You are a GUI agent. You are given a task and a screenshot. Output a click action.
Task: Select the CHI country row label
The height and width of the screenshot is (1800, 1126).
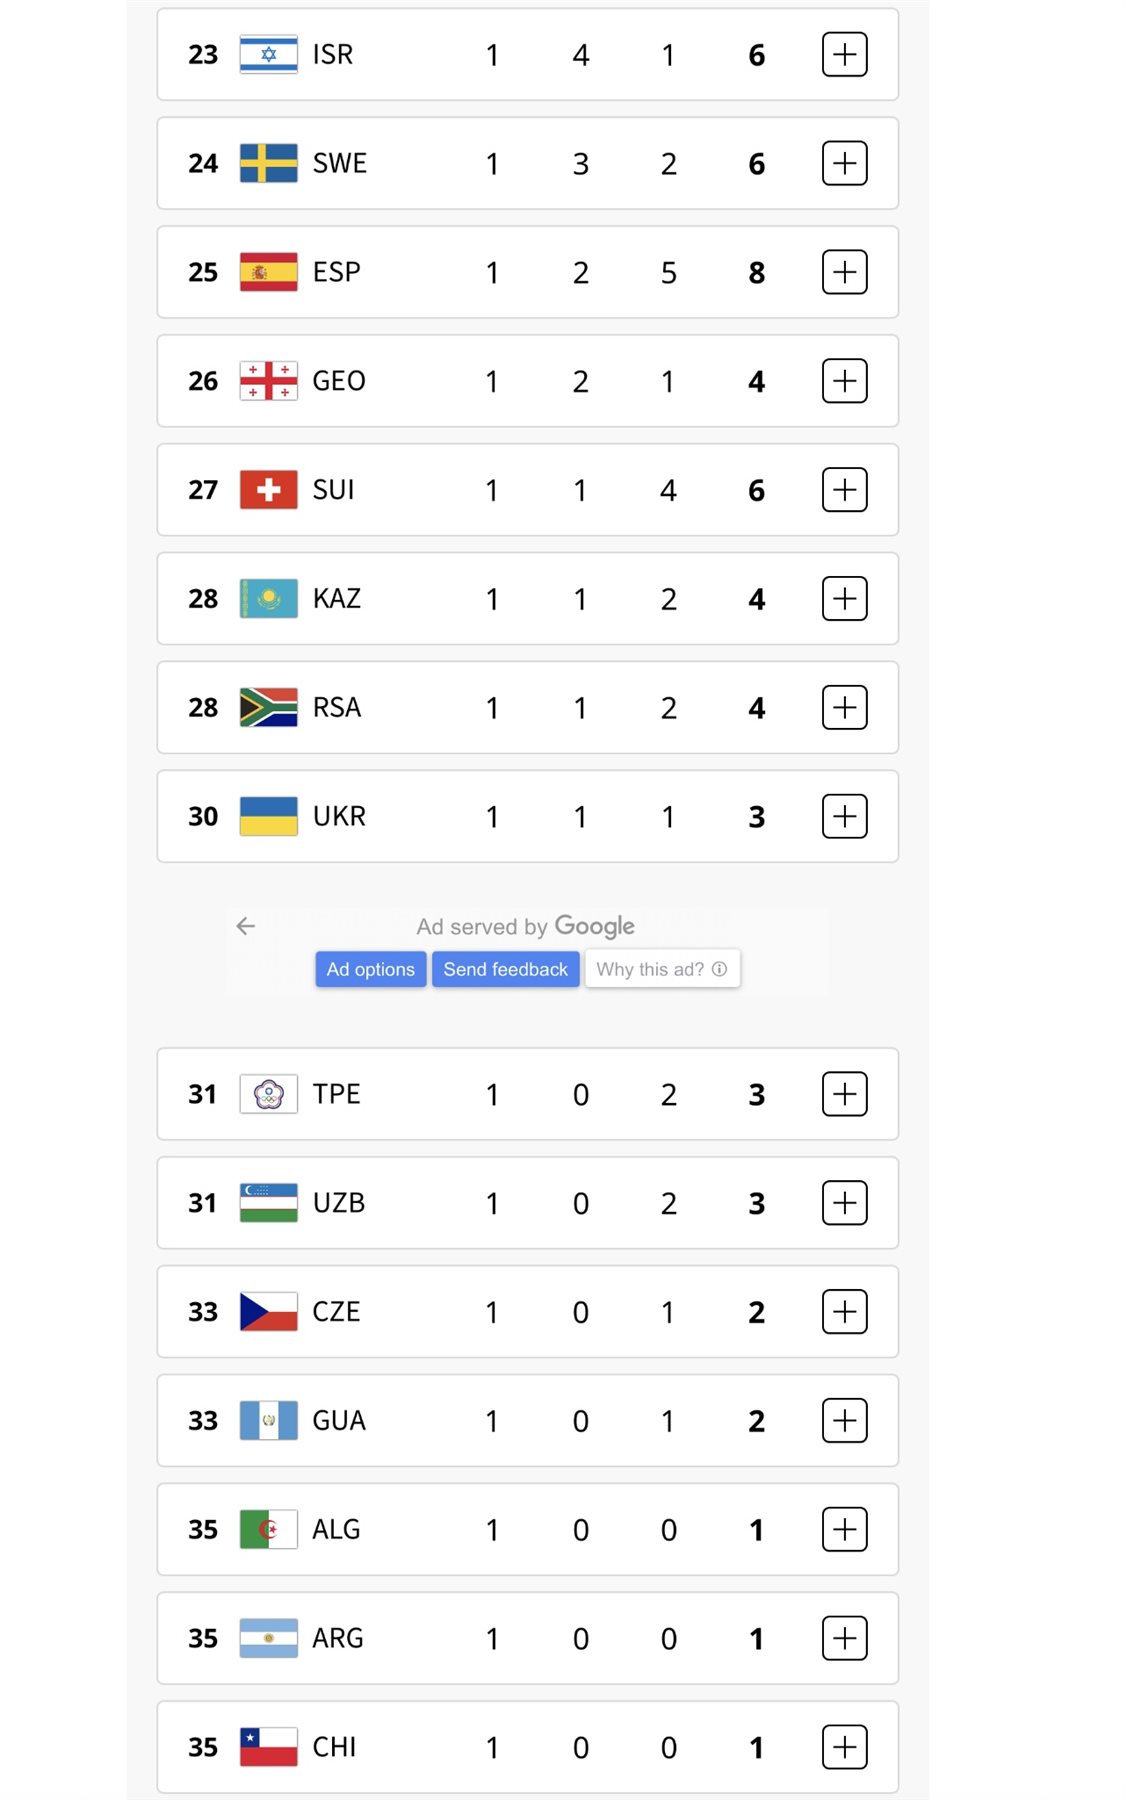[x=334, y=1747]
